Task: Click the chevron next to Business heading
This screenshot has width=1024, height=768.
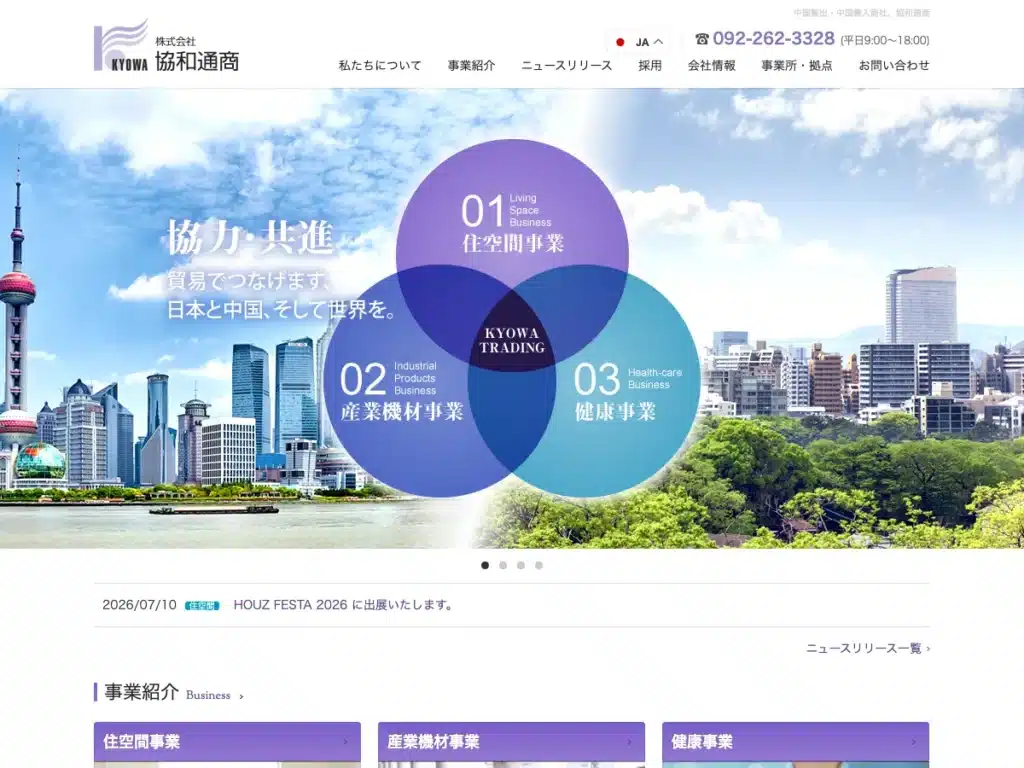Action: click(242, 697)
